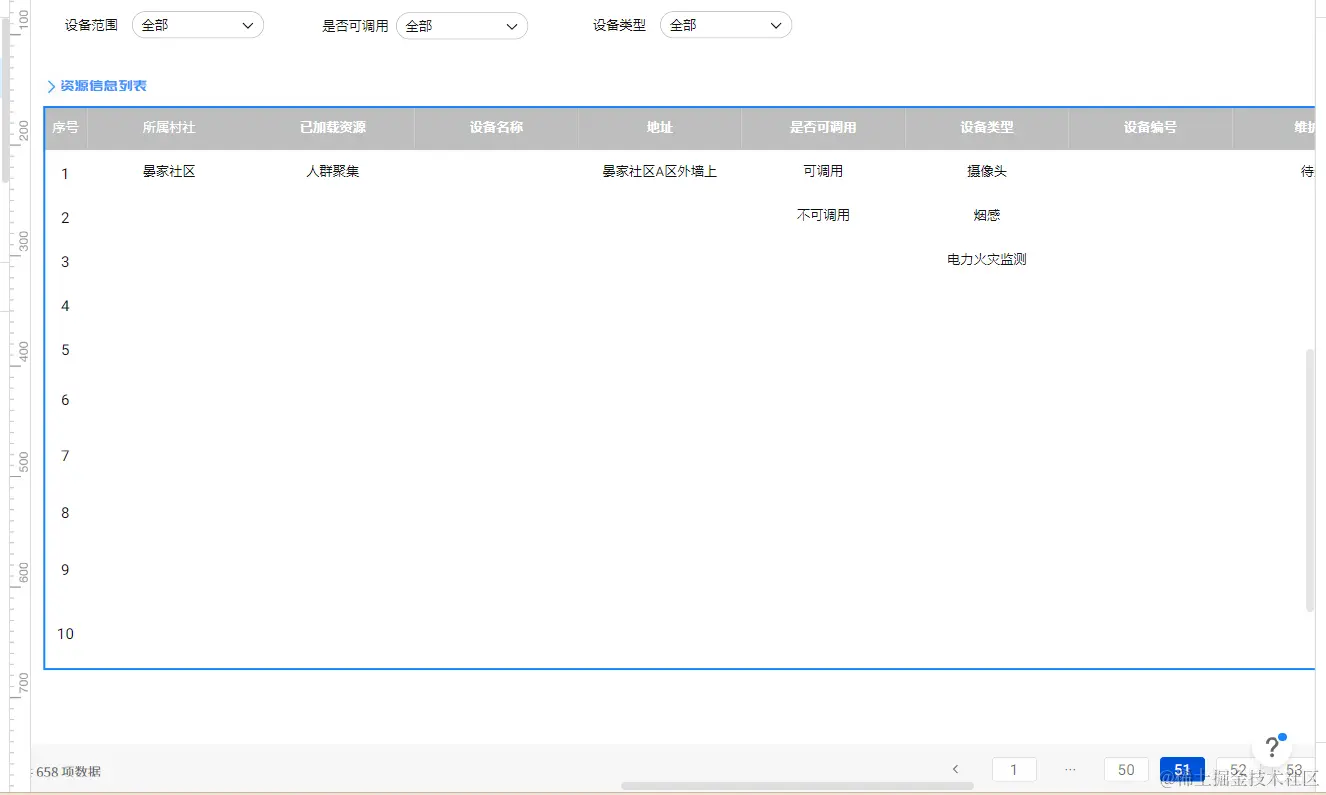Open the 设备范围 dropdown

point(197,25)
